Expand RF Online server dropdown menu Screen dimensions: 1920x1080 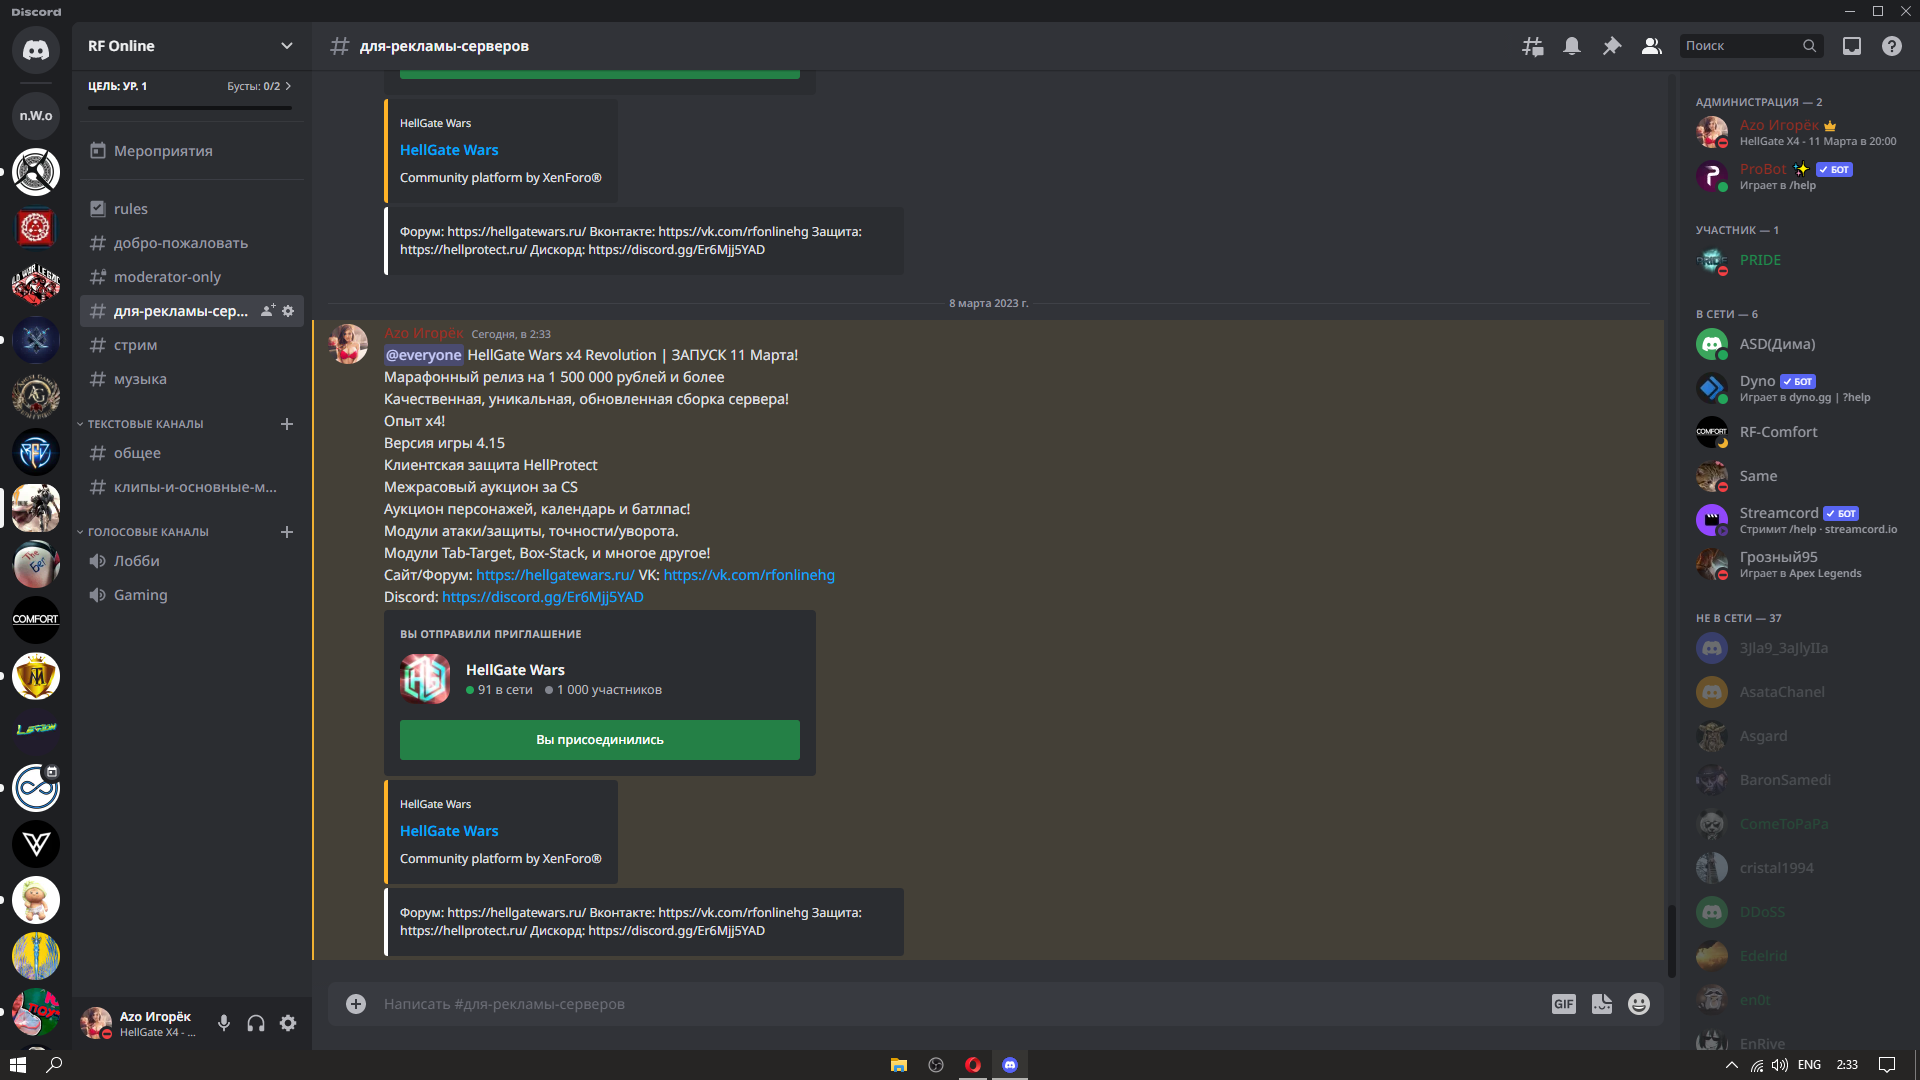(x=287, y=46)
